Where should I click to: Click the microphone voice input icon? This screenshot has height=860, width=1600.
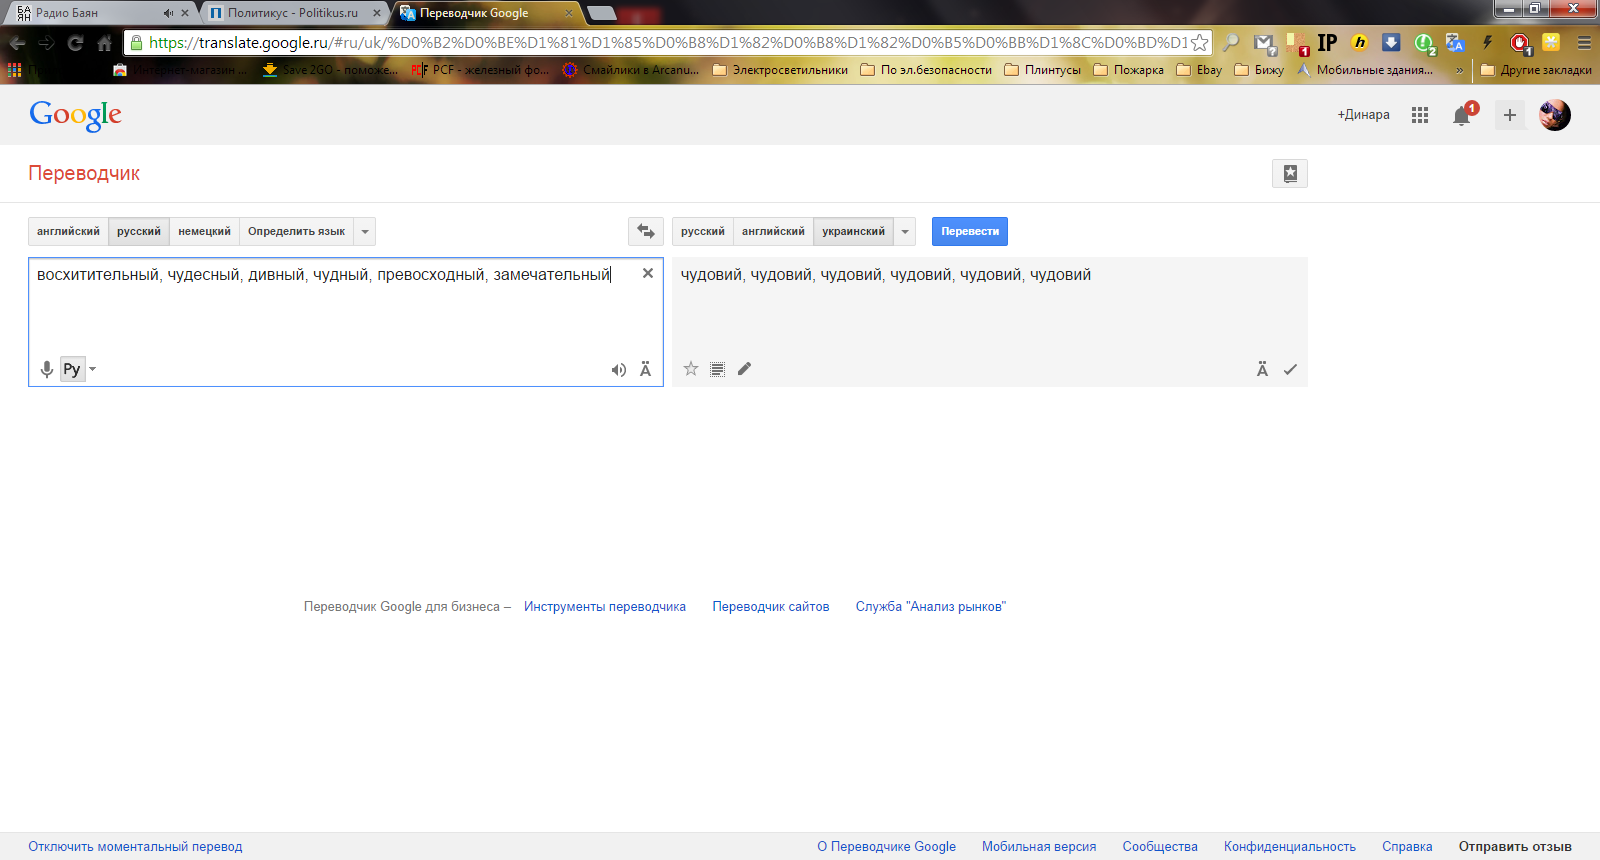point(46,369)
